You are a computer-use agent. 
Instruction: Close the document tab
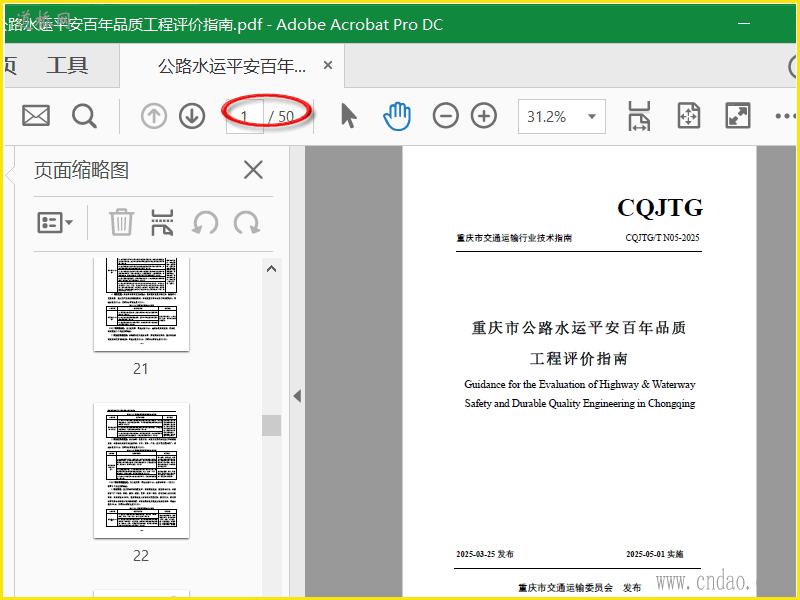[x=328, y=65]
